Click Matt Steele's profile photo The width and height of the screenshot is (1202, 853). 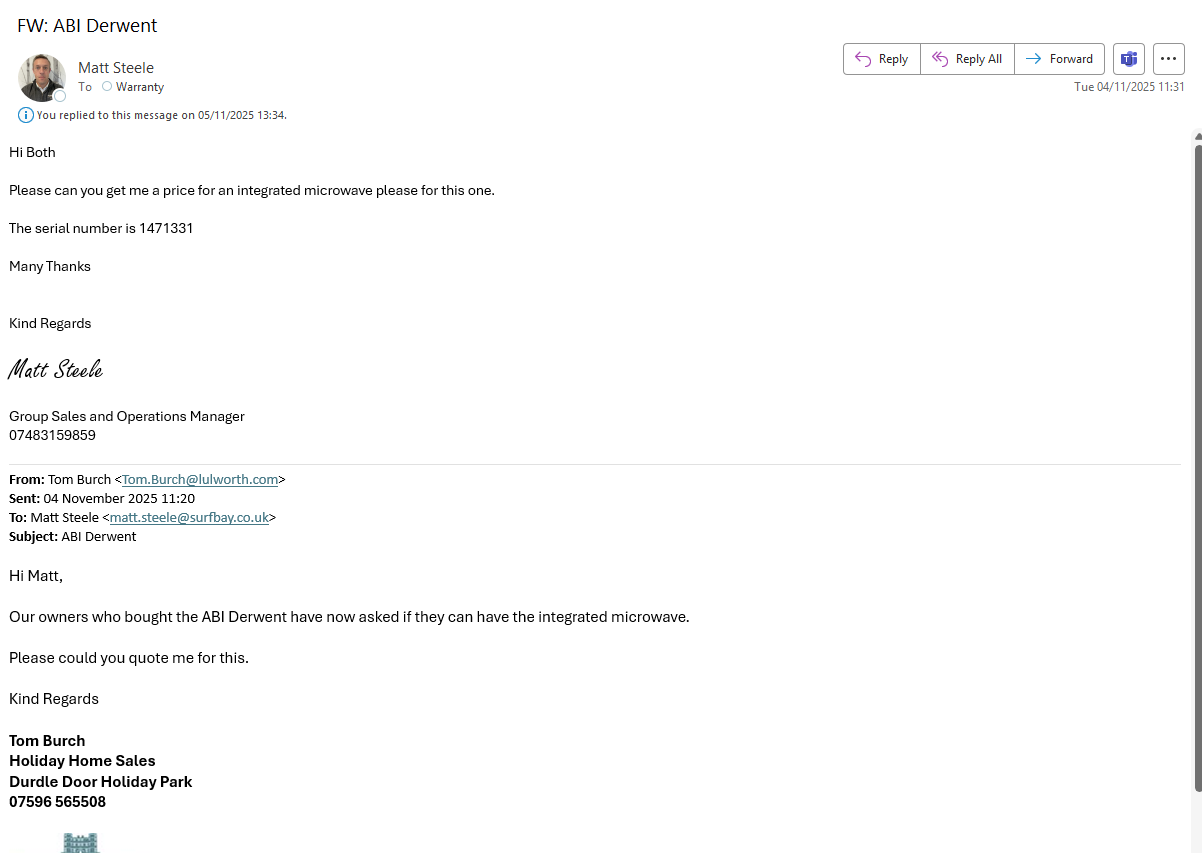[x=41, y=77]
